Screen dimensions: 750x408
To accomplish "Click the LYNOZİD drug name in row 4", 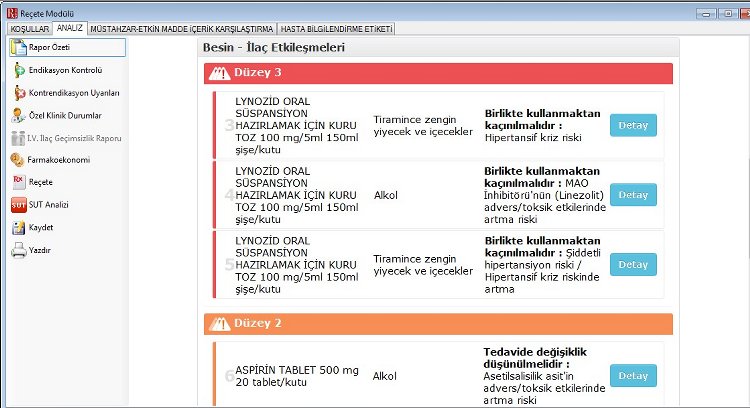I will (297, 195).
